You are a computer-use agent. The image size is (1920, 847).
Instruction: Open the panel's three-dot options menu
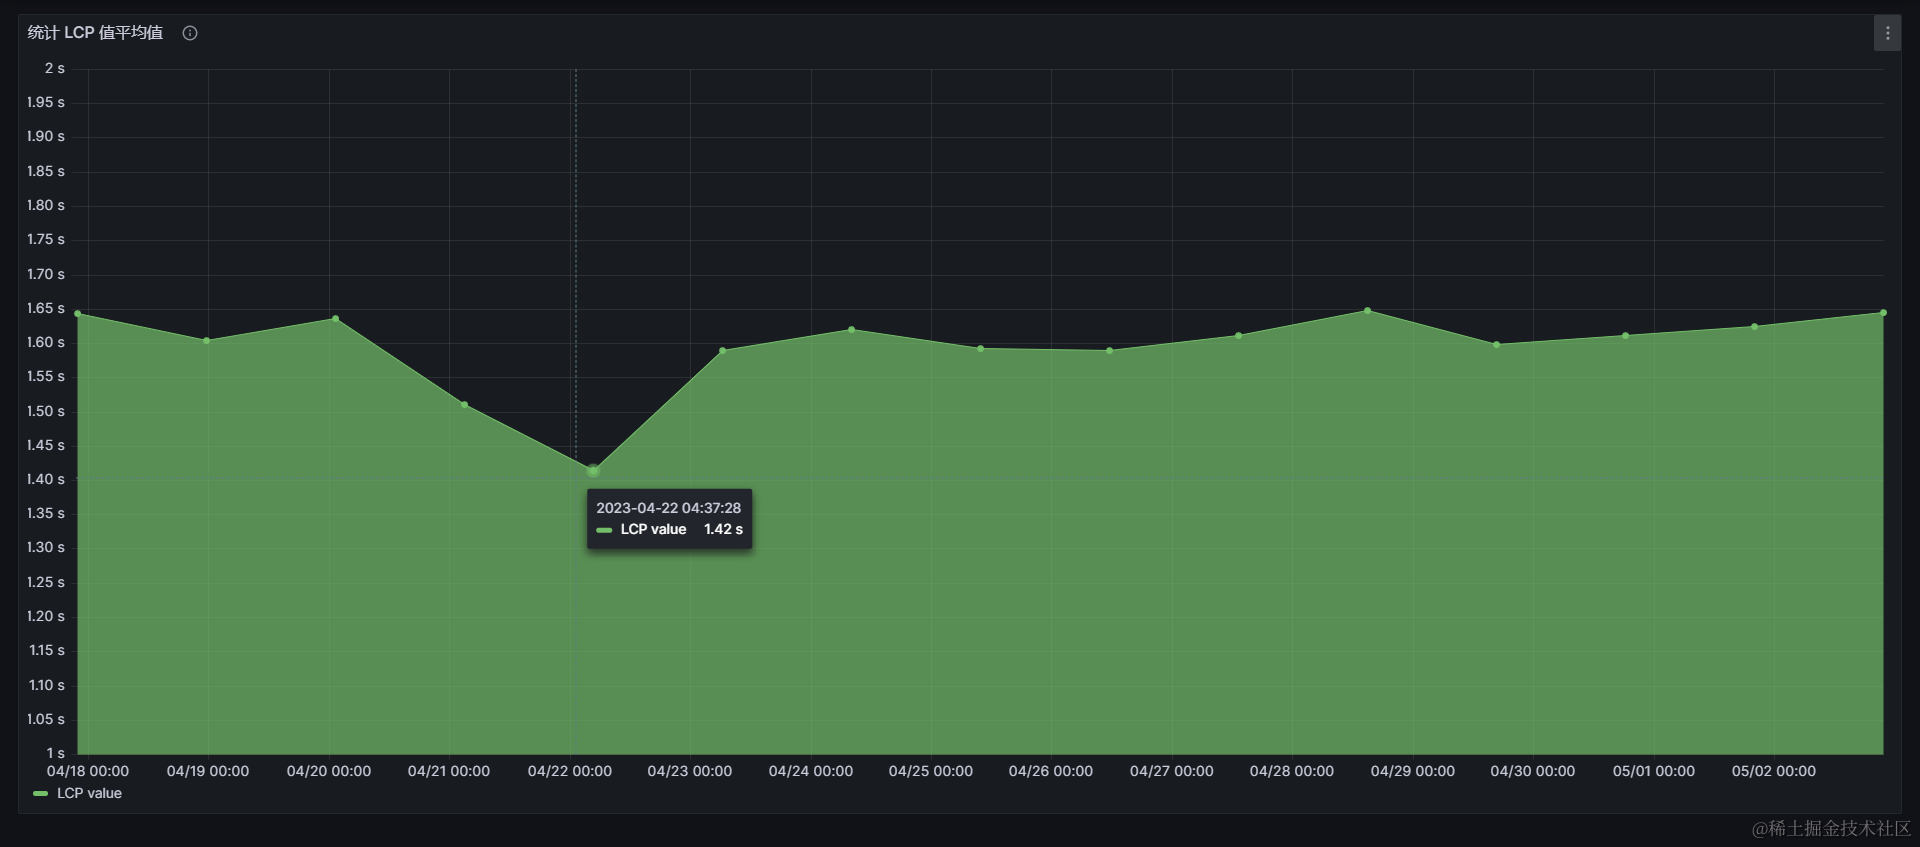[x=1887, y=33]
